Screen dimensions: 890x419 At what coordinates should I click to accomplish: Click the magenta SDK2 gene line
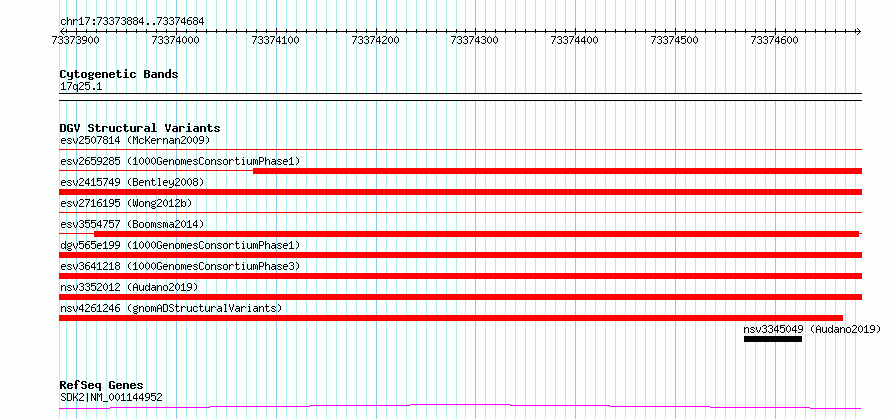click(x=460, y=407)
